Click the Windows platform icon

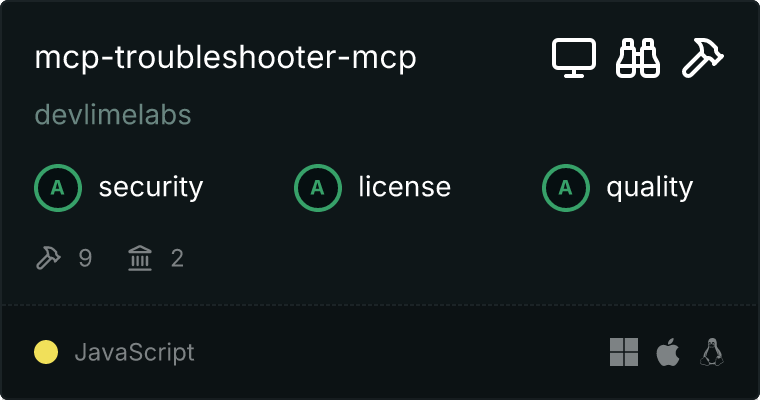coord(624,352)
